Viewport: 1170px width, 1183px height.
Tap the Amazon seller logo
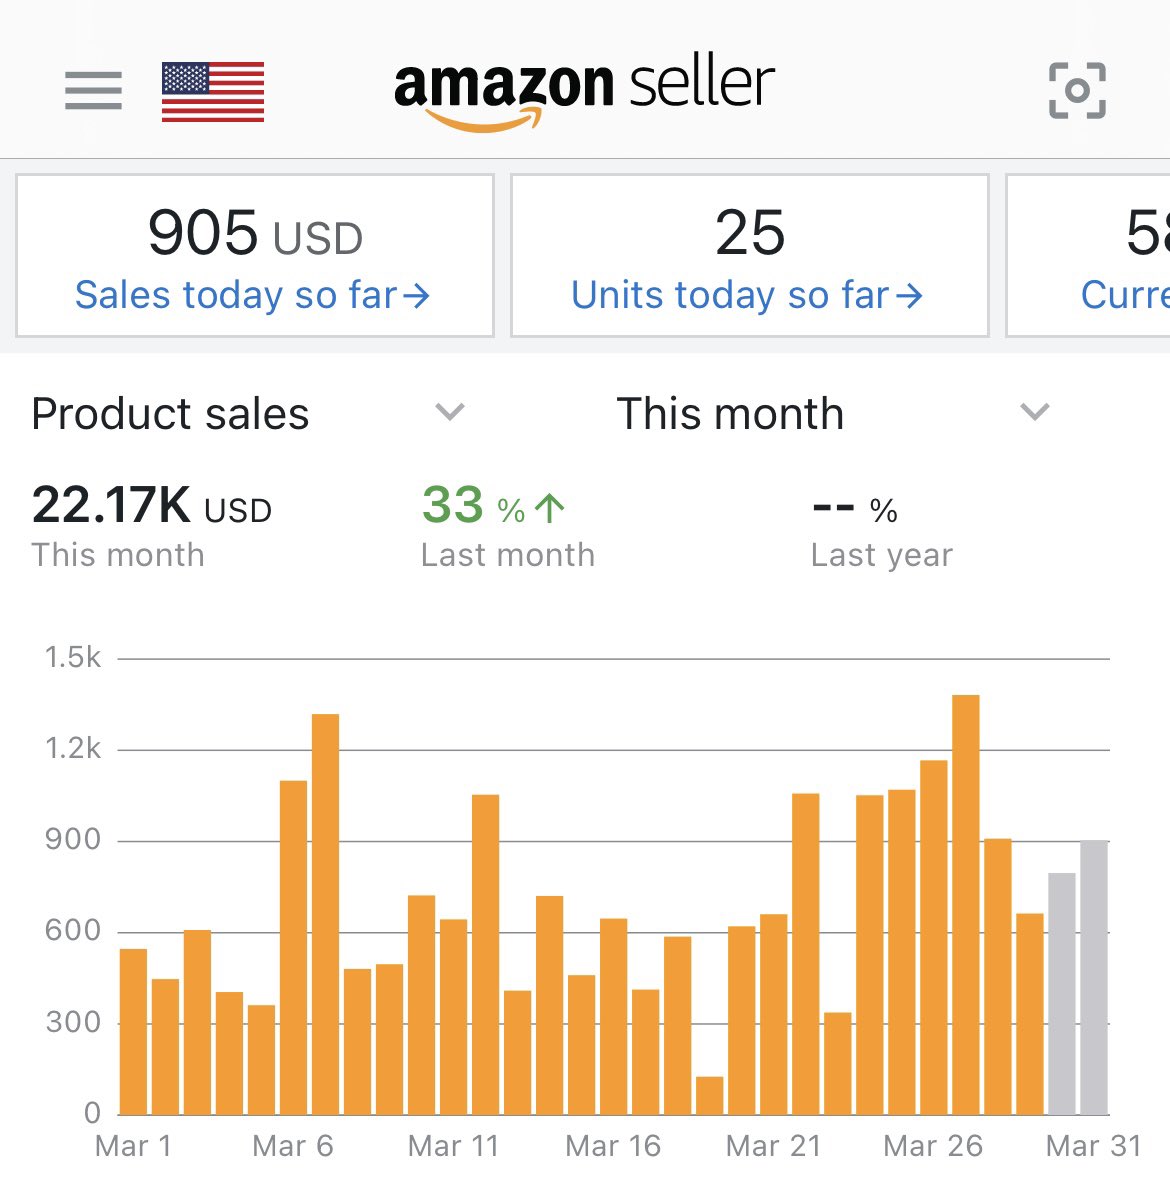pyautogui.click(x=585, y=92)
